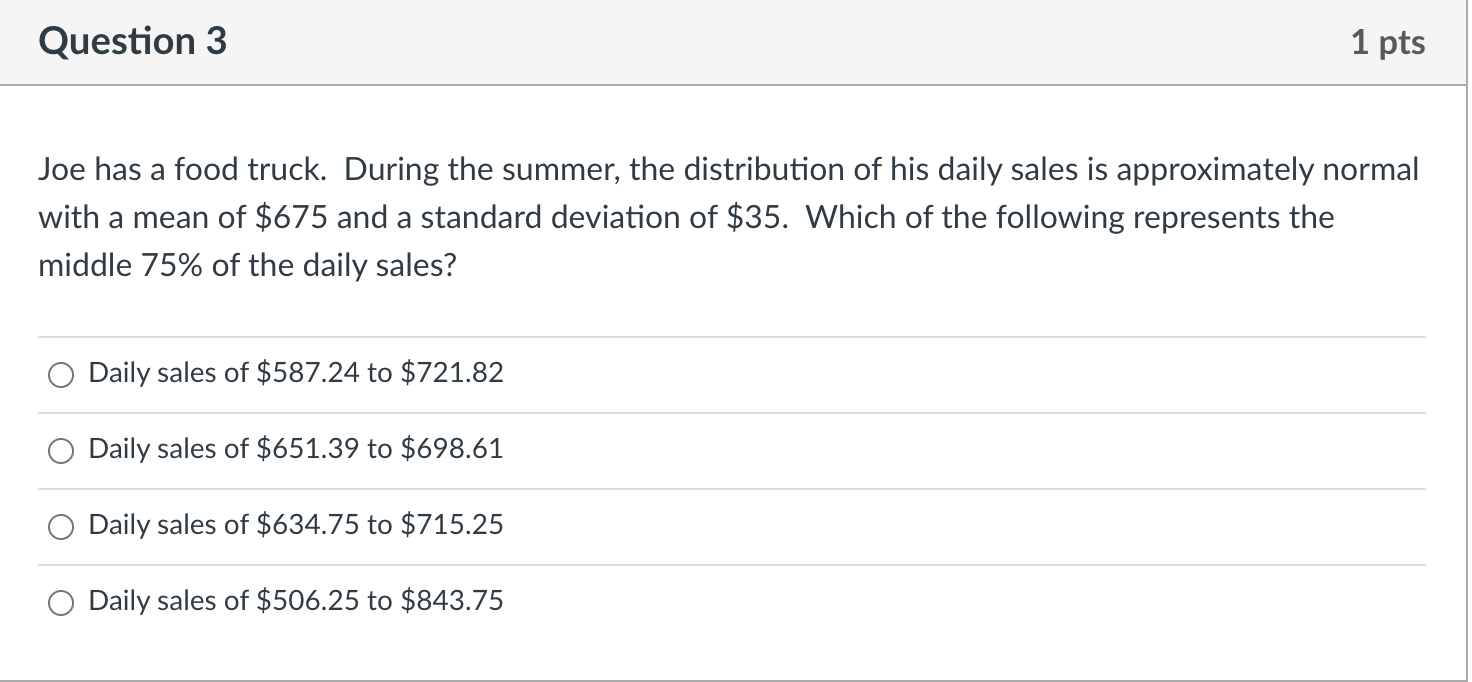Pick the $506.25 to $843.75 radio button
The width and height of the screenshot is (1472, 682).
click(x=62, y=603)
